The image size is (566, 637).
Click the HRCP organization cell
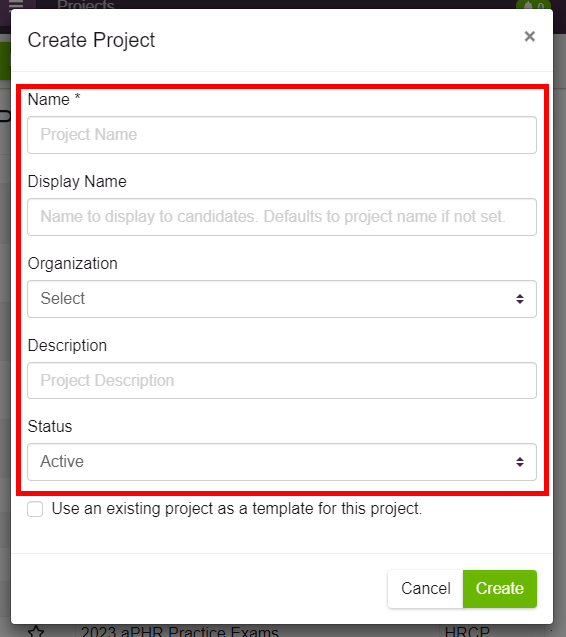click(467, 632)
